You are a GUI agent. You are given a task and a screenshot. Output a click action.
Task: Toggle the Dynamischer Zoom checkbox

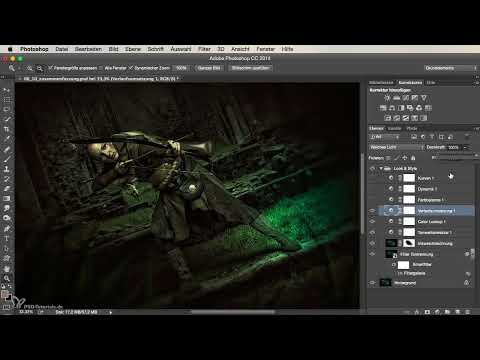pos(131,68)
